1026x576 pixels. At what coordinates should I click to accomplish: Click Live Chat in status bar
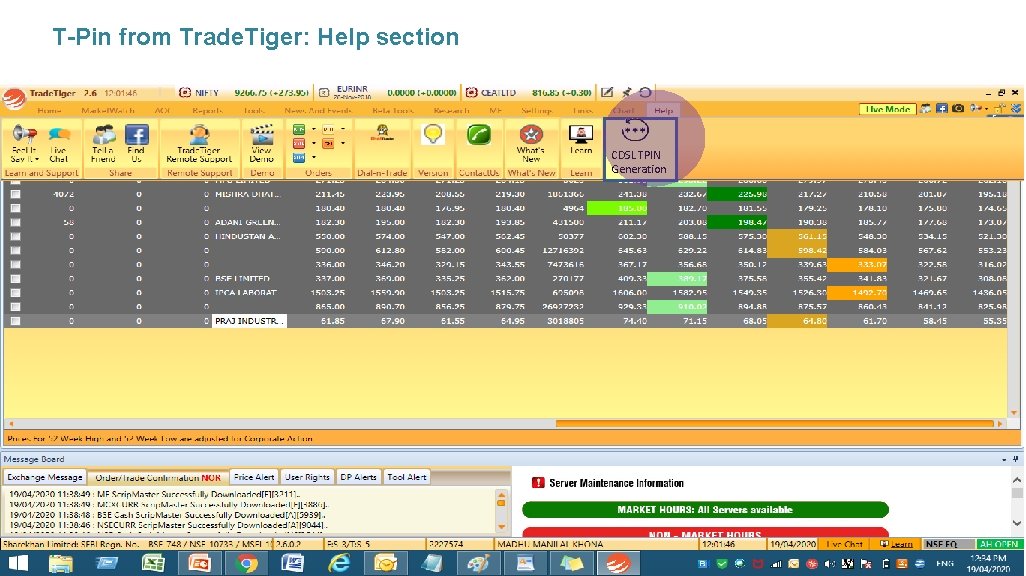844,544
